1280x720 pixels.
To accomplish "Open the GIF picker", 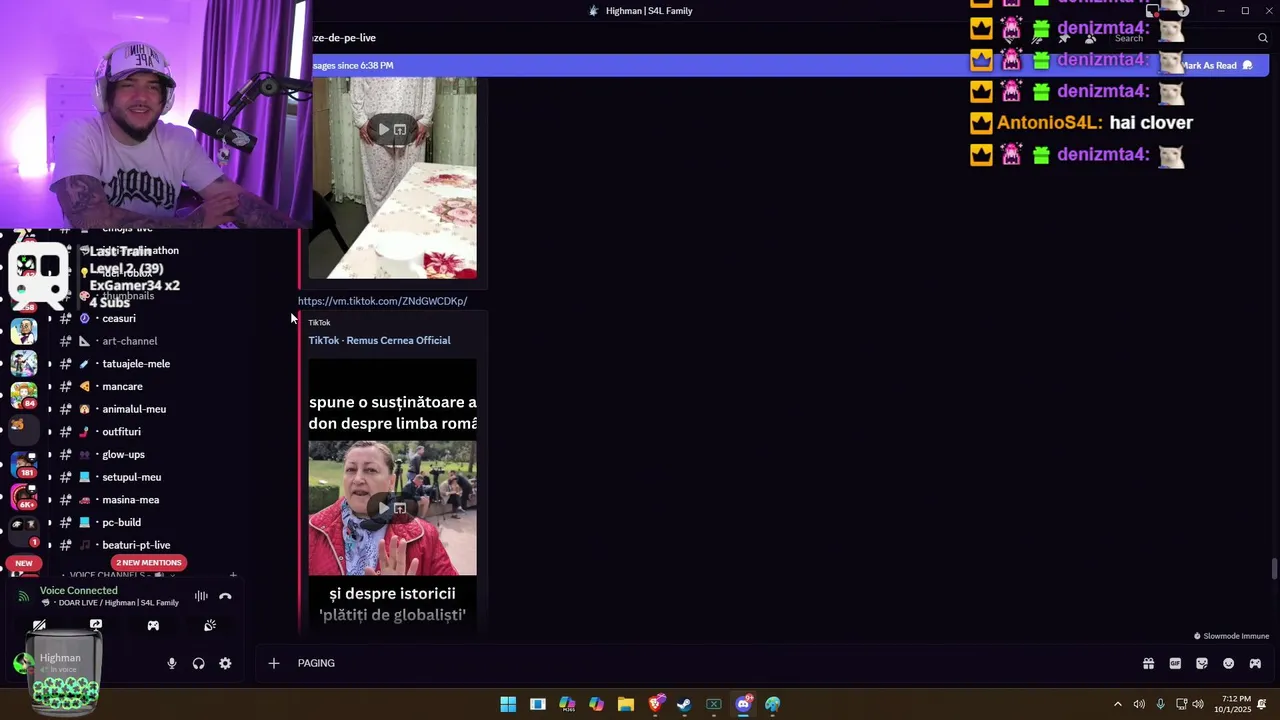I will (1175, 663).
